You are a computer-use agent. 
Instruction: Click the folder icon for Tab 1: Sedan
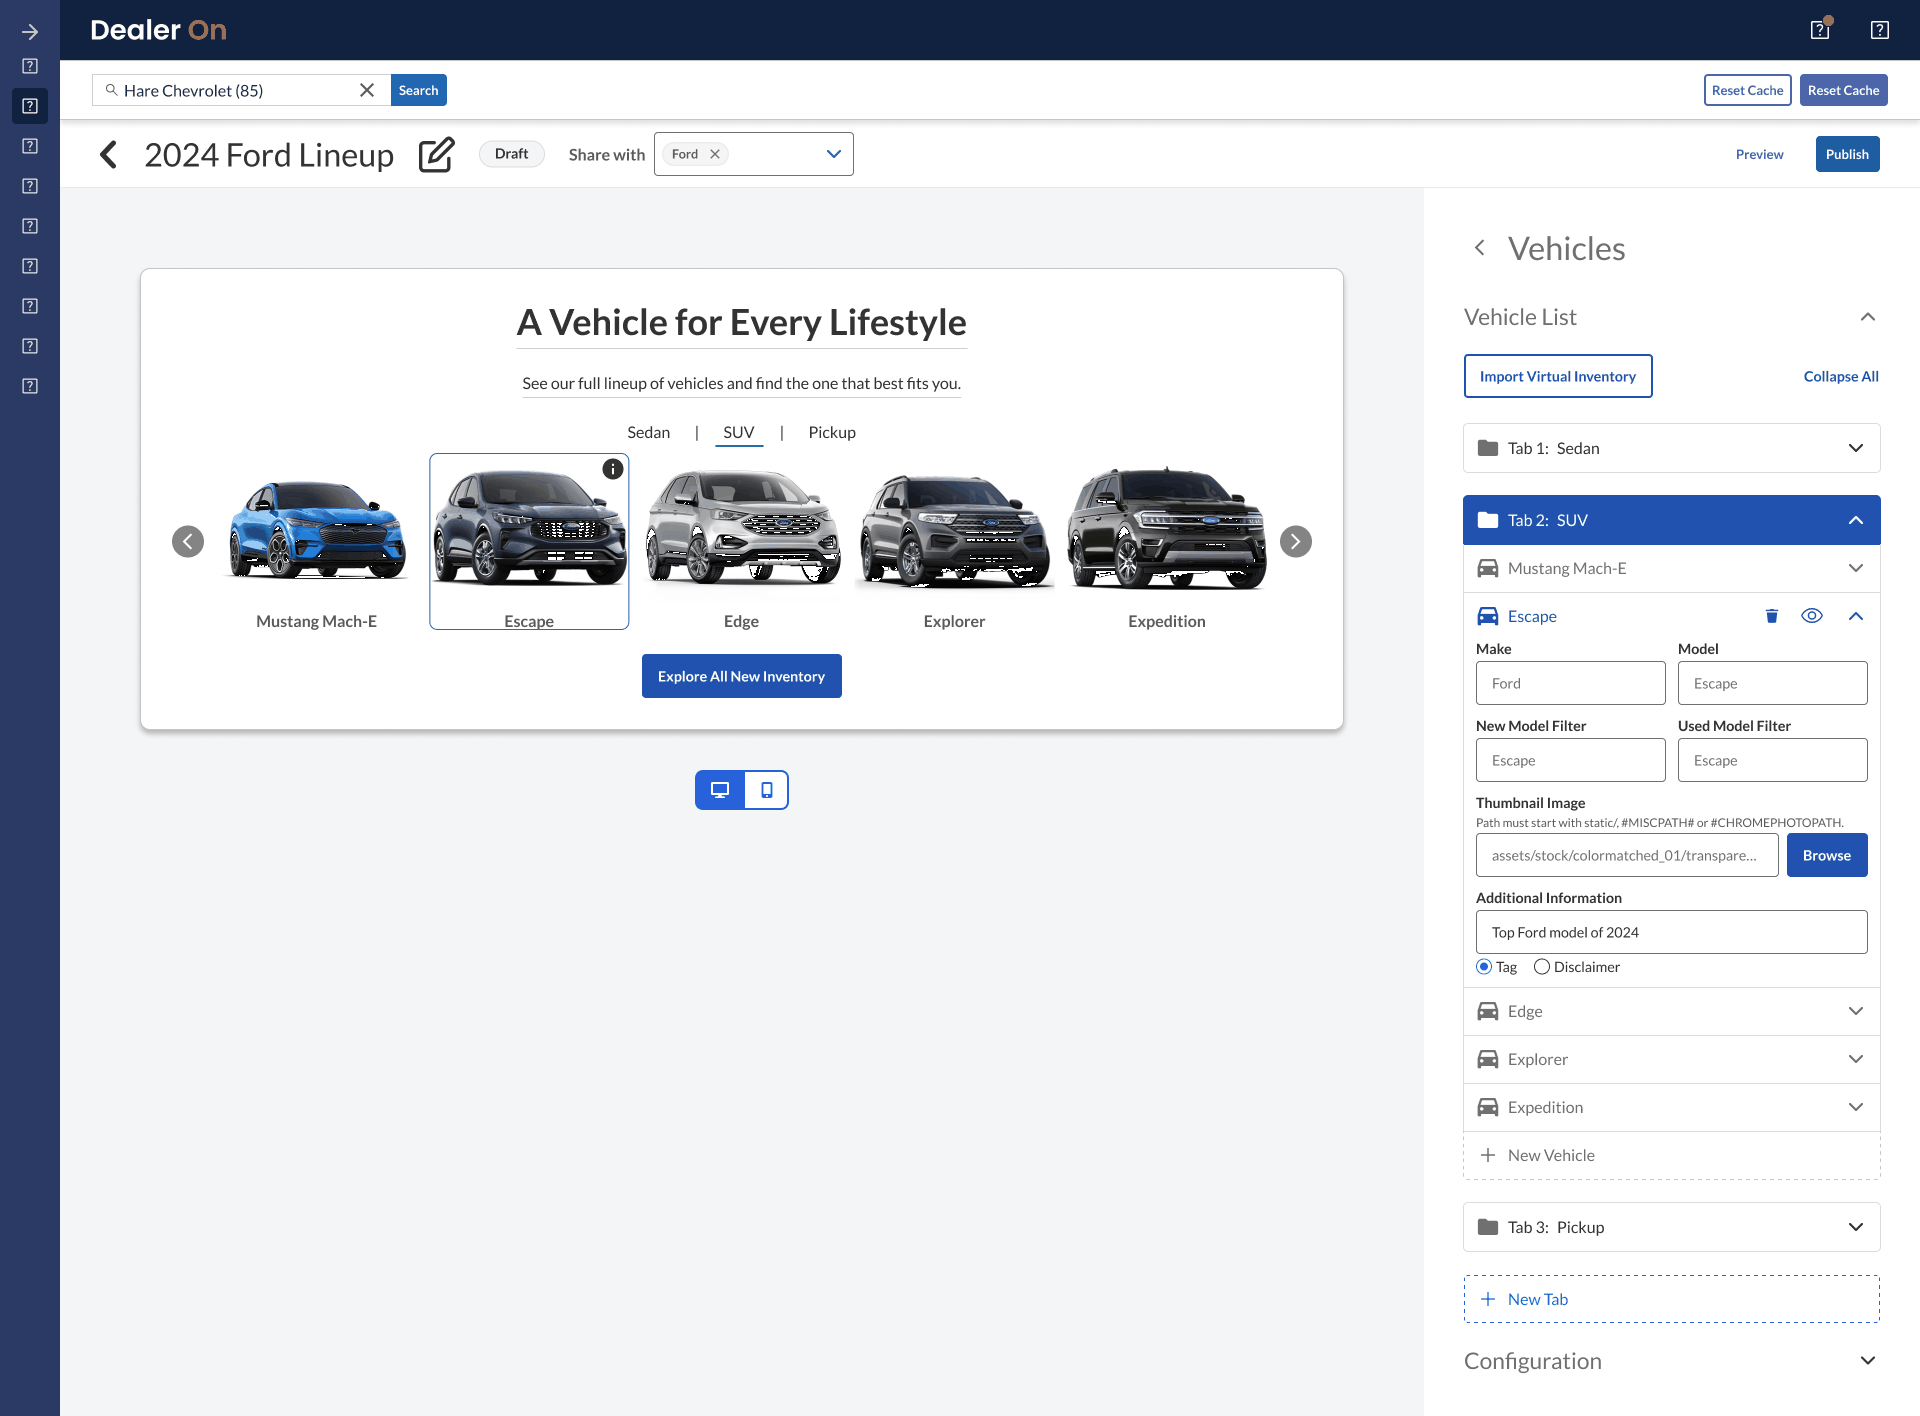1488,448
